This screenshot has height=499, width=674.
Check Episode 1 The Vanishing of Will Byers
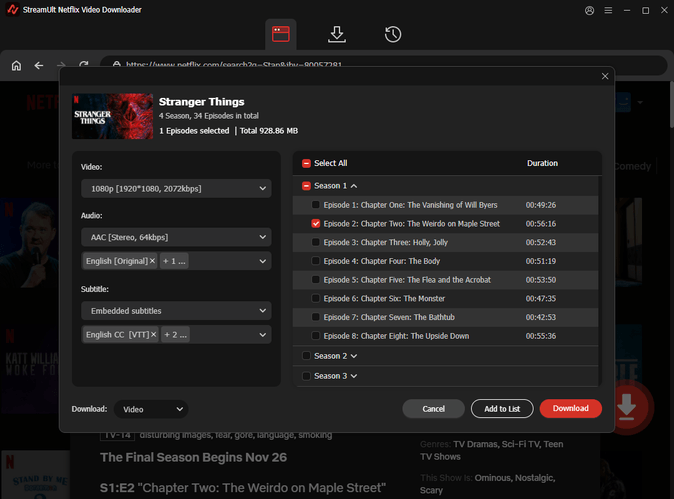(316, 205)
